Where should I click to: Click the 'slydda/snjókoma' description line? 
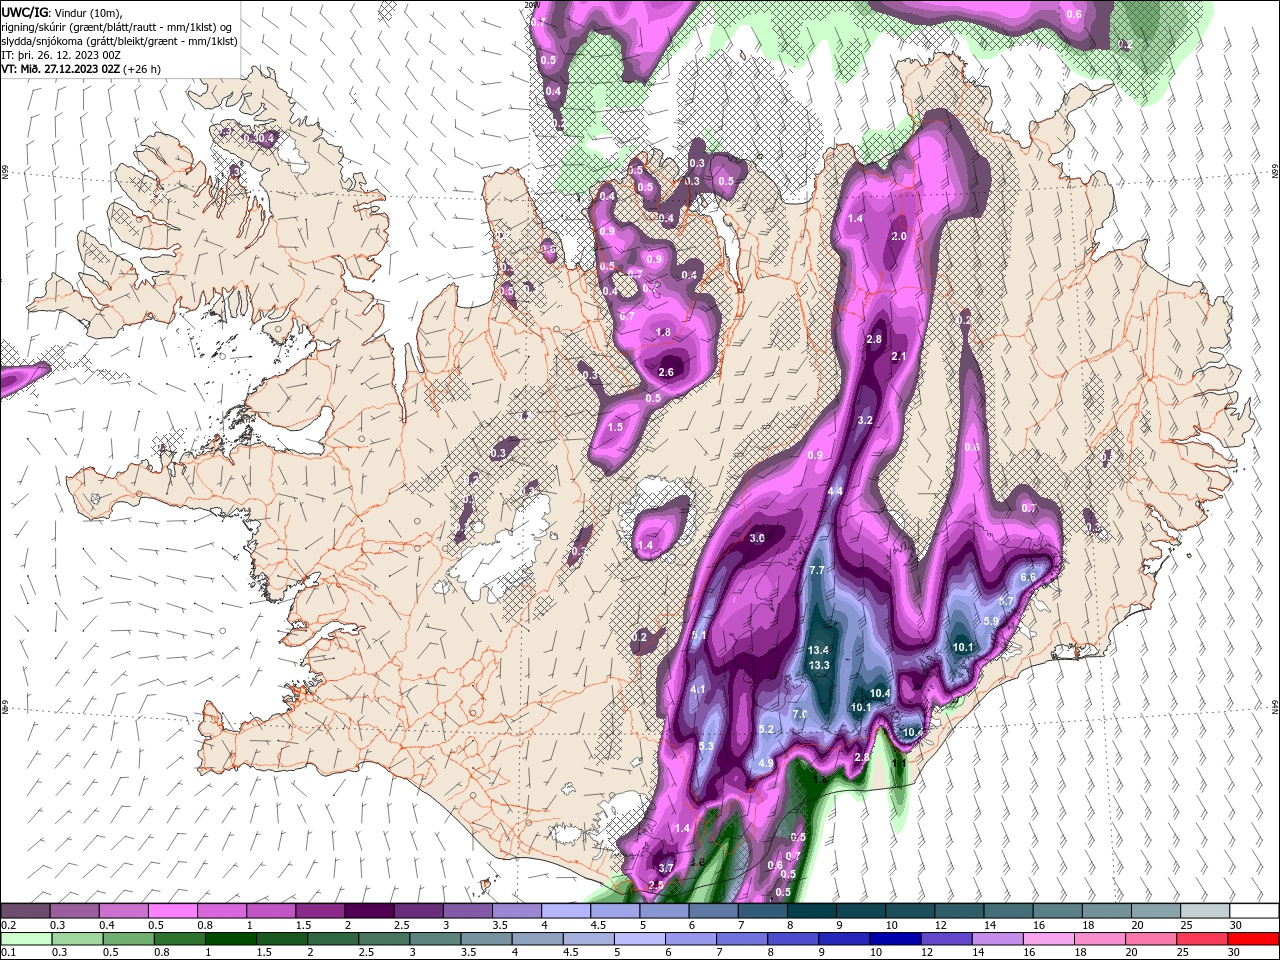pos(119,41)
